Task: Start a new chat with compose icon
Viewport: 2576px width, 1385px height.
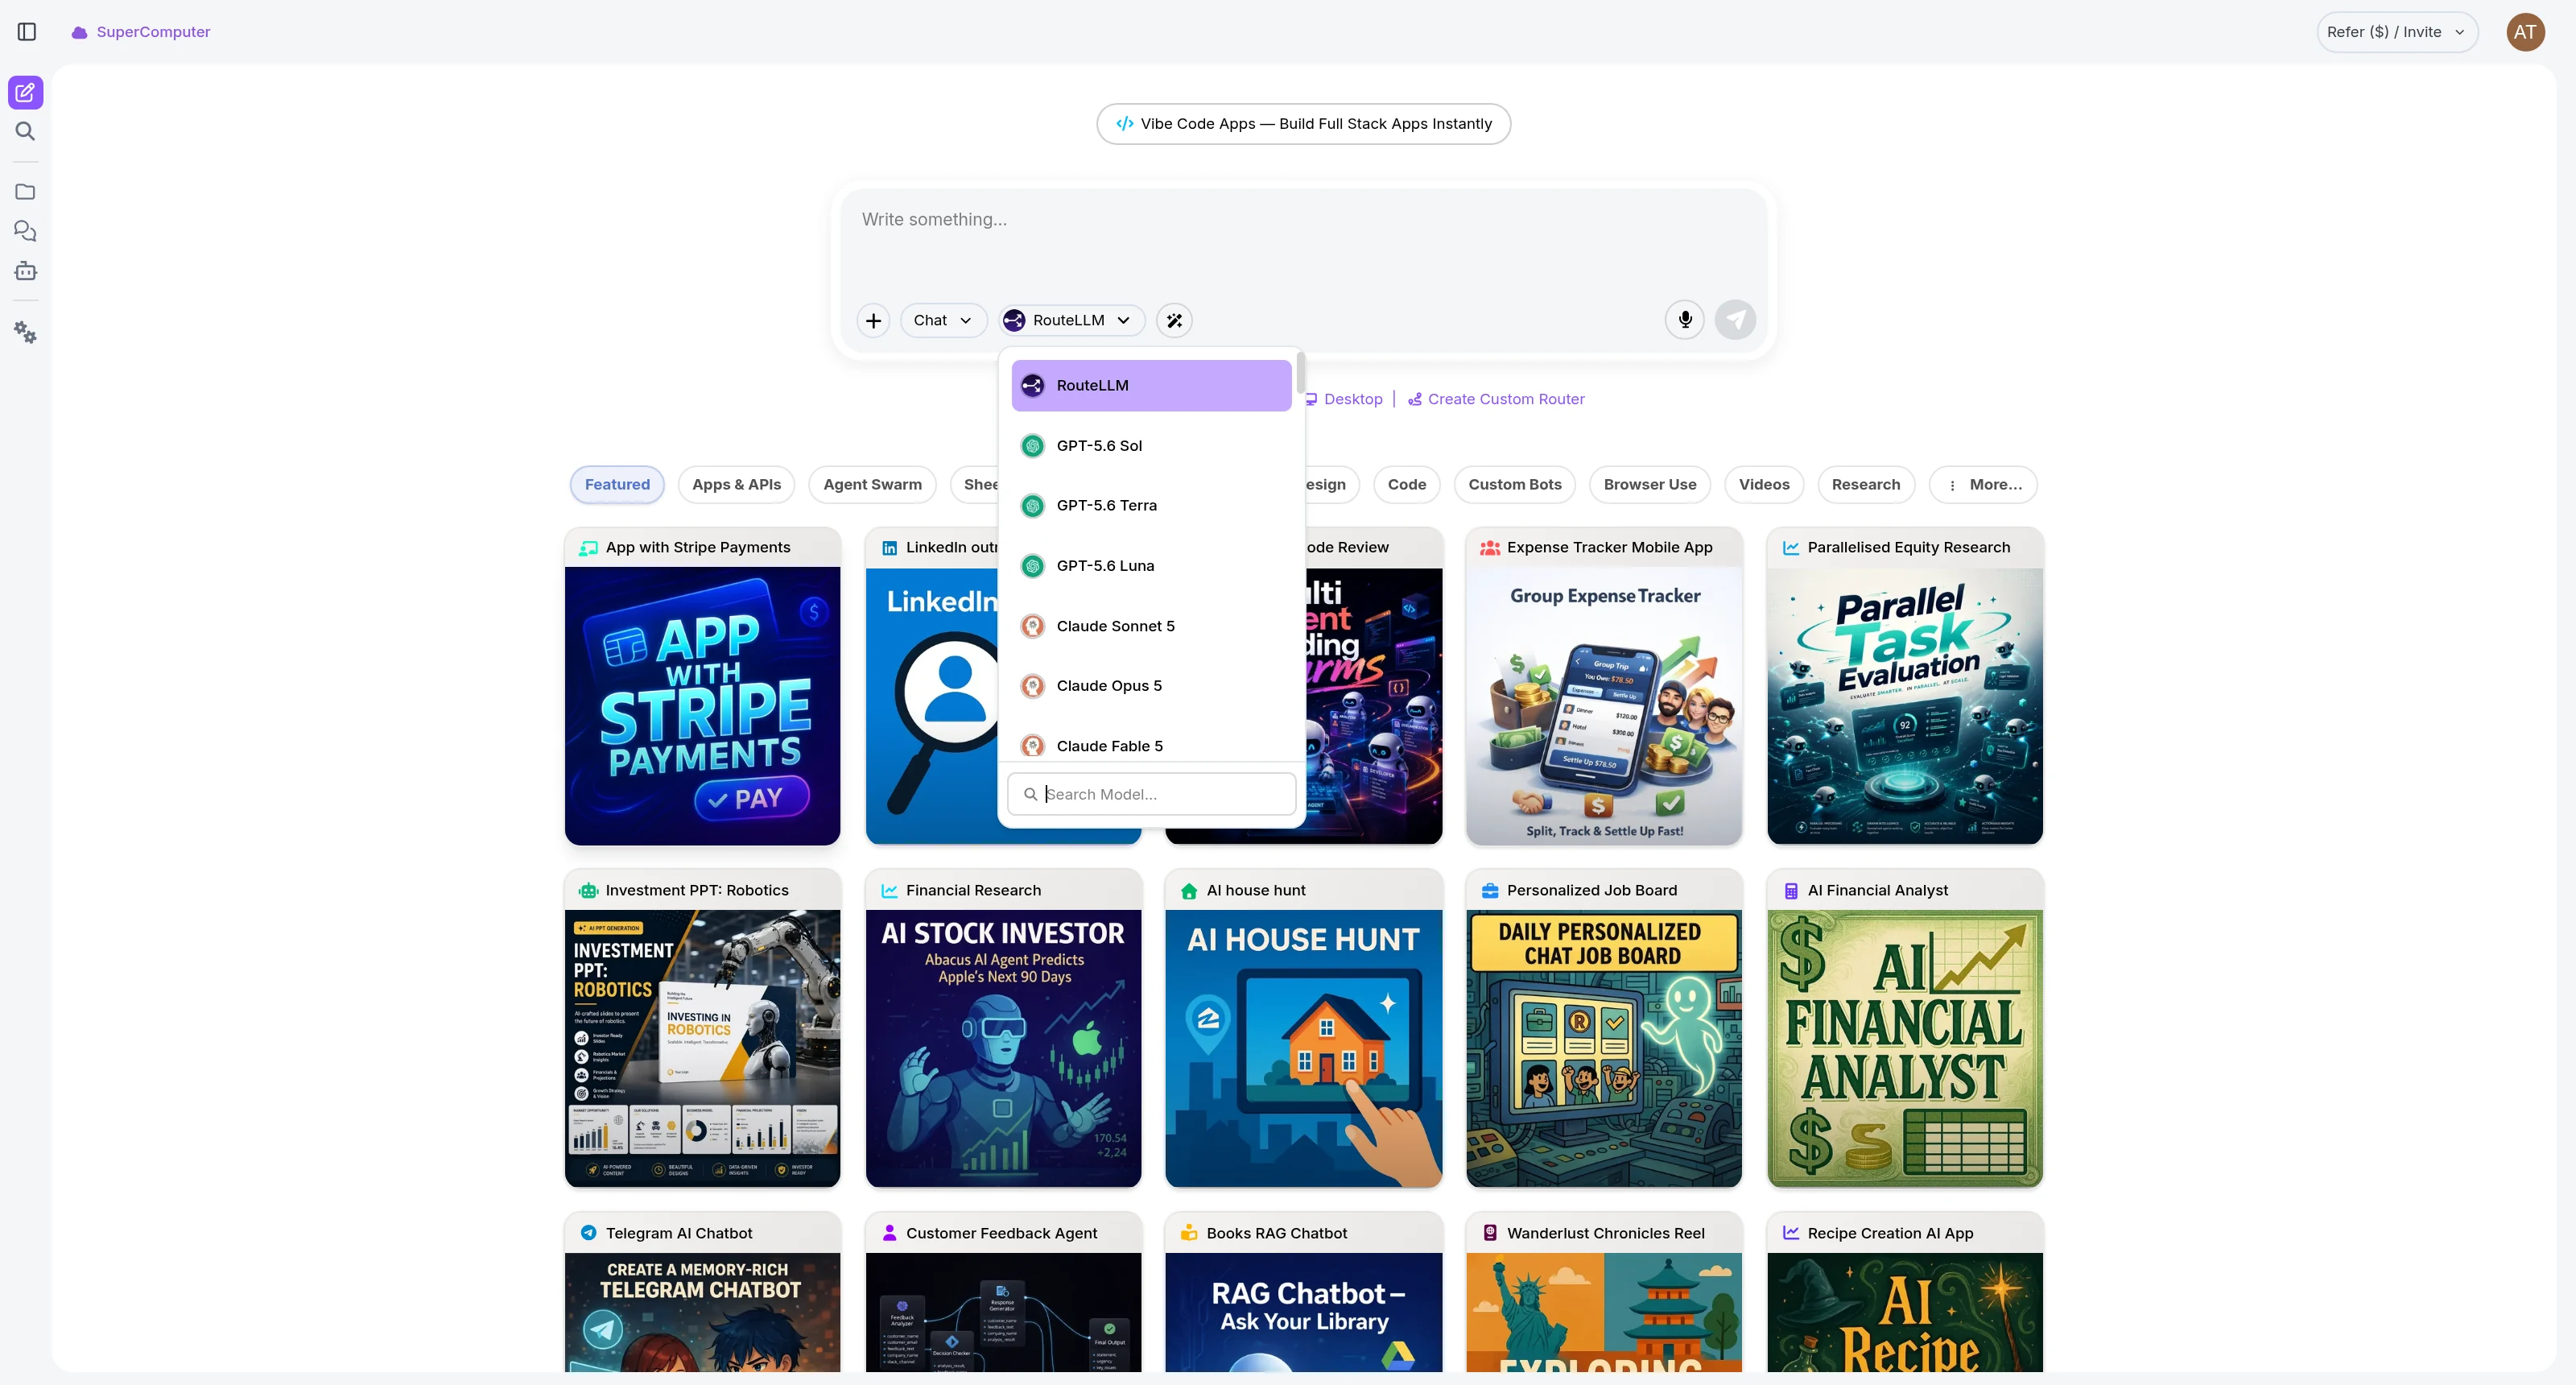Action: coord(26,93)
